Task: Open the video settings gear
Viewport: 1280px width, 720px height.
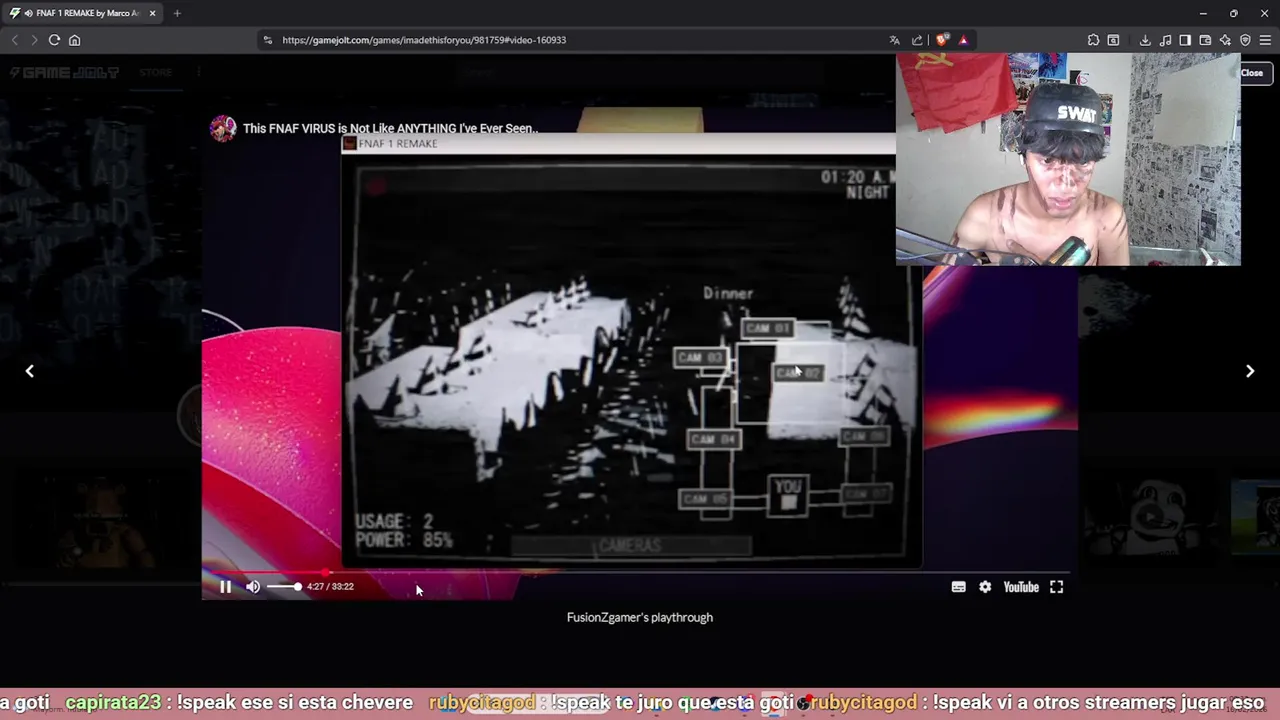Action: point(985,587)
